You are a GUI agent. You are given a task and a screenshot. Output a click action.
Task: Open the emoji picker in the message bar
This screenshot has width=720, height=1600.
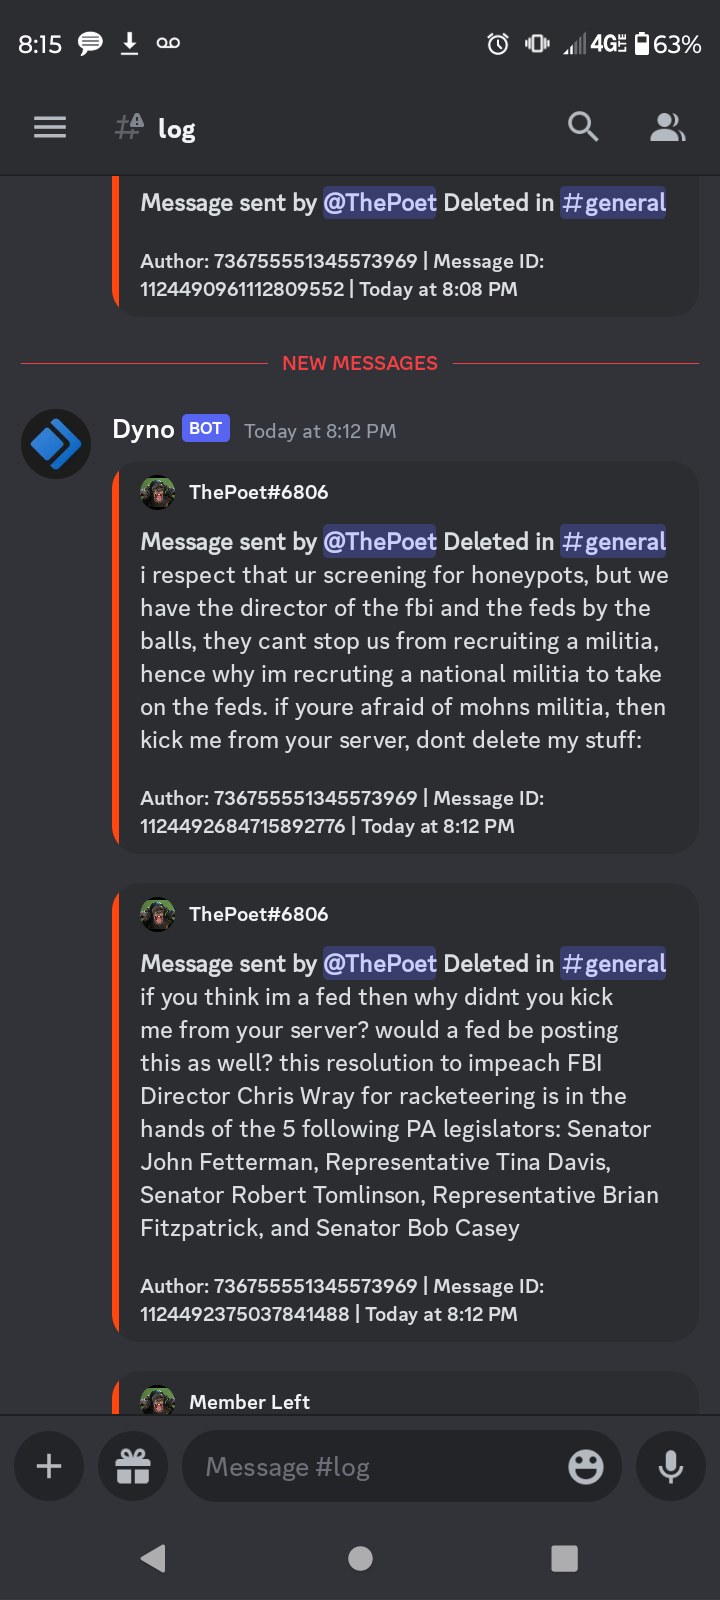585,1466
